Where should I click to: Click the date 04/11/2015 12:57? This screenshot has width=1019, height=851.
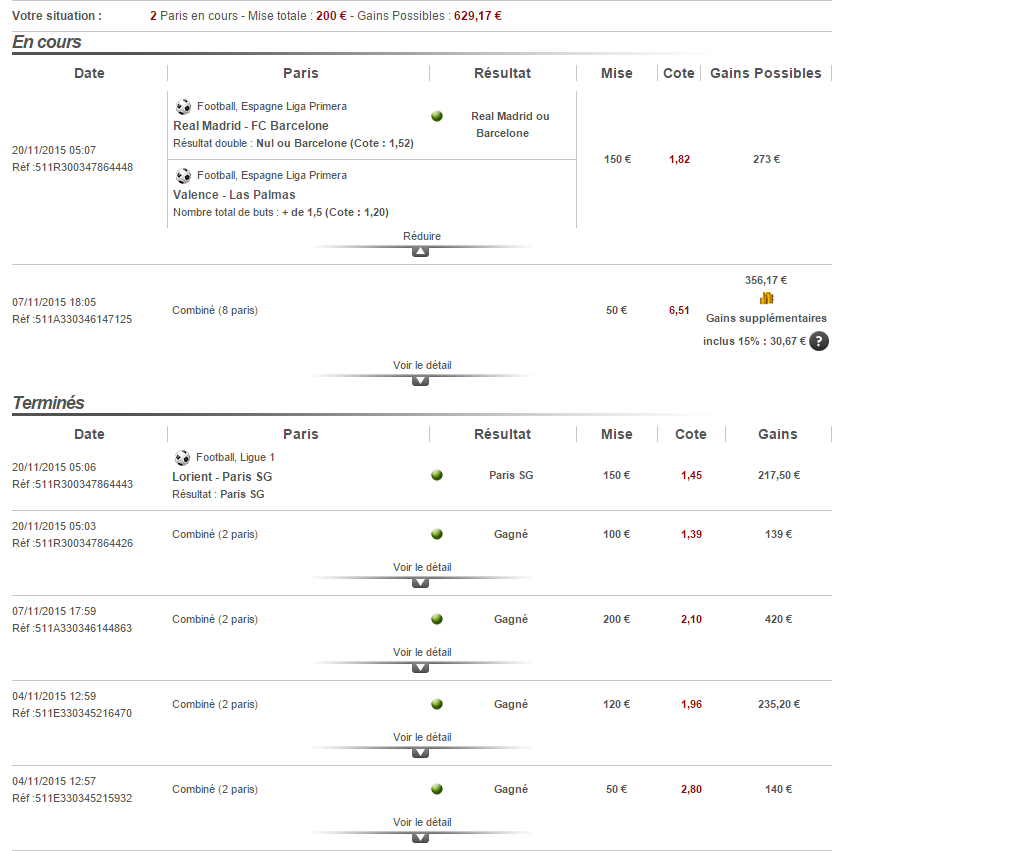tap(54, 781)
